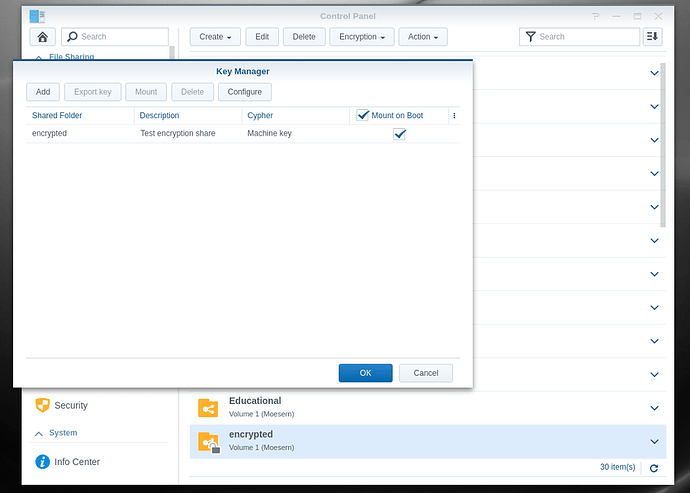Expand the encrypted folder details chevron

[x=654, y=441]
